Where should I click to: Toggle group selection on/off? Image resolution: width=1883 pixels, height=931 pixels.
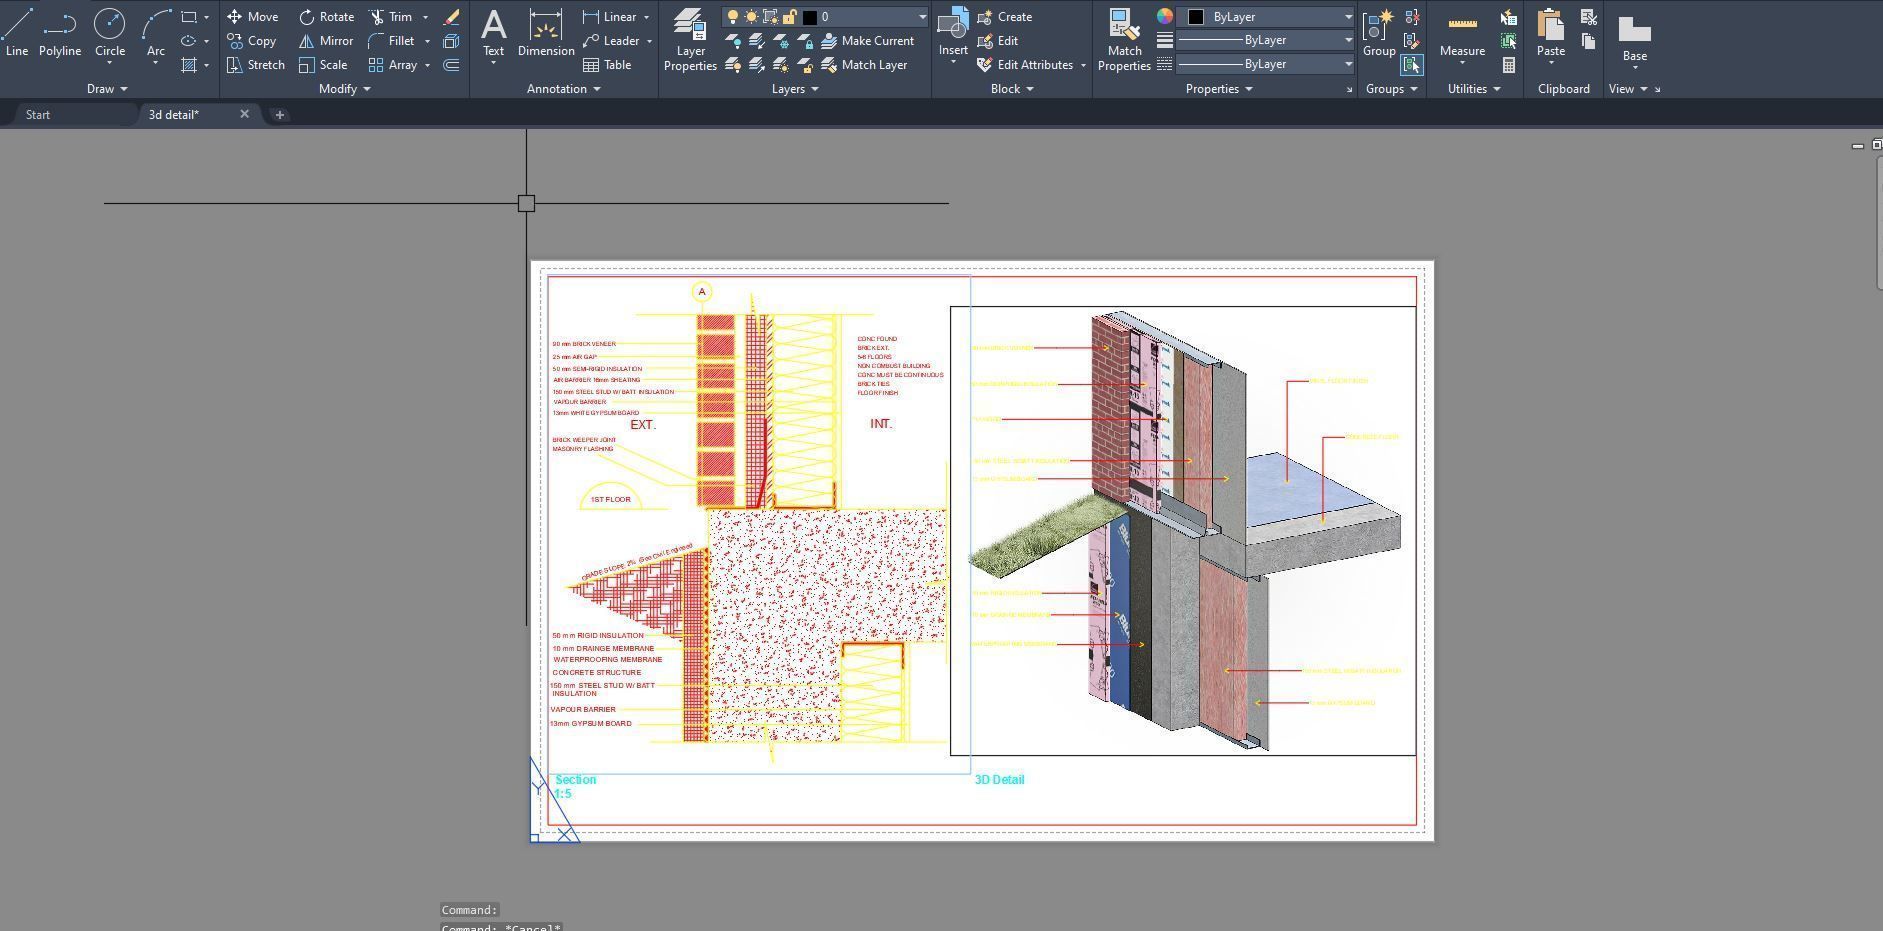click(x=1411, y=65)
